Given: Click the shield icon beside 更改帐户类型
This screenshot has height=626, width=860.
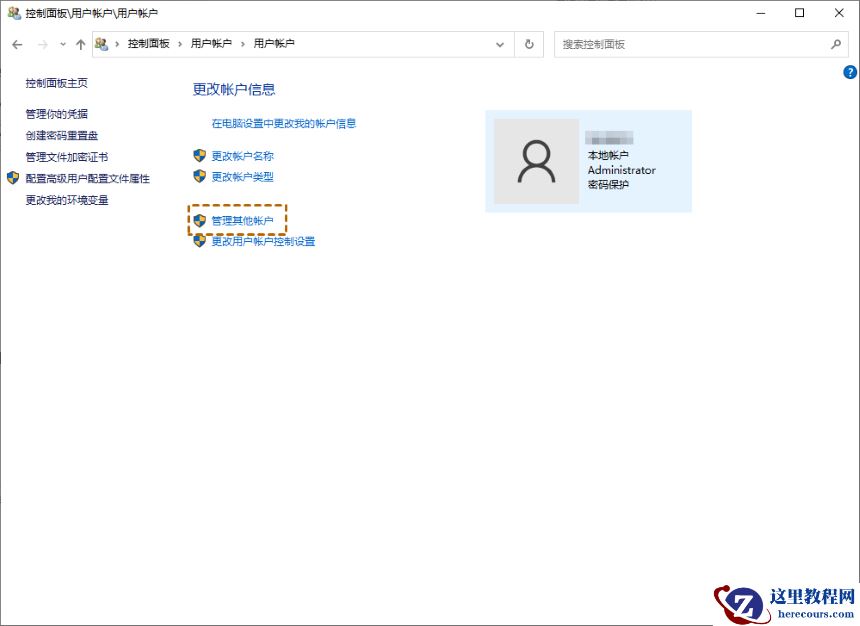Looking at the screenshot, I should [x=198, y=177].
